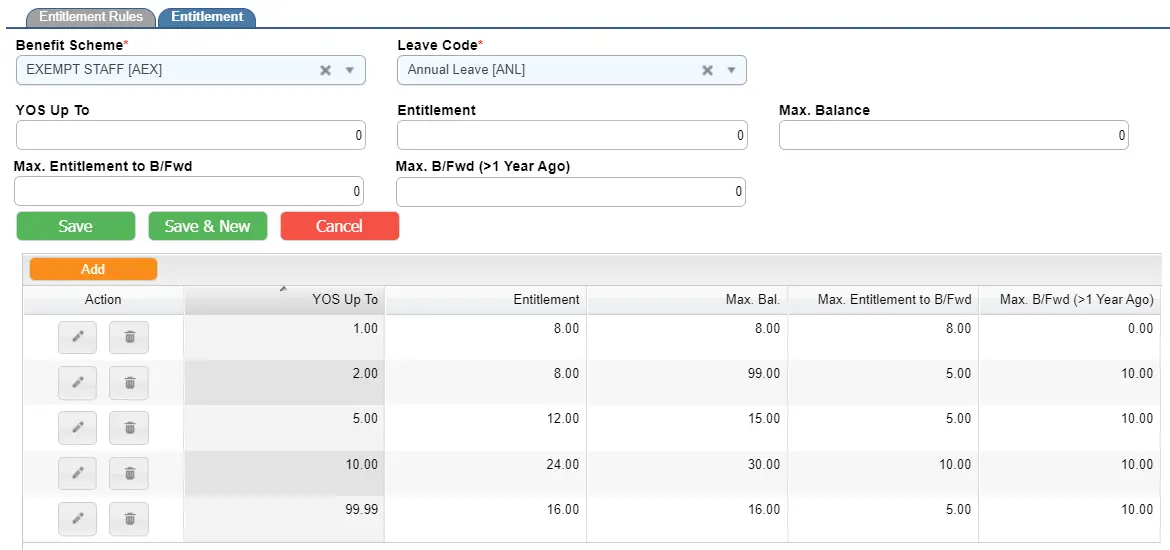The width and height of the screenshot is (1170, 550).
Task: Select the 99.99 YOS Up To cell
Action: coord(284,519)
